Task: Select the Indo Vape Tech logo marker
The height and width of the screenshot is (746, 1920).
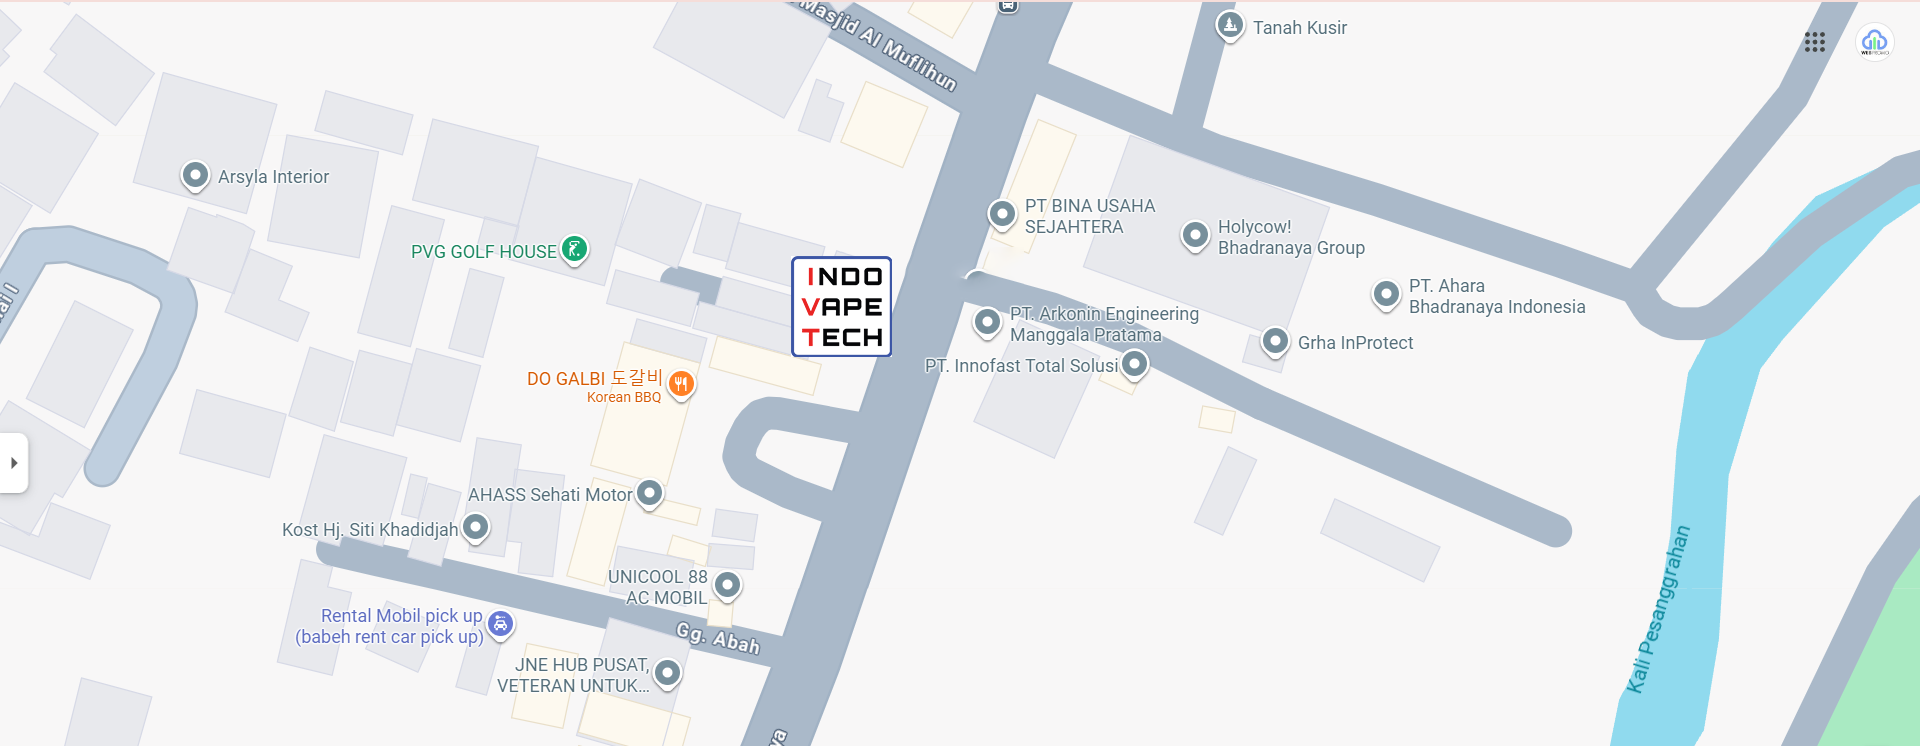Action: click(x=841, y=306)
